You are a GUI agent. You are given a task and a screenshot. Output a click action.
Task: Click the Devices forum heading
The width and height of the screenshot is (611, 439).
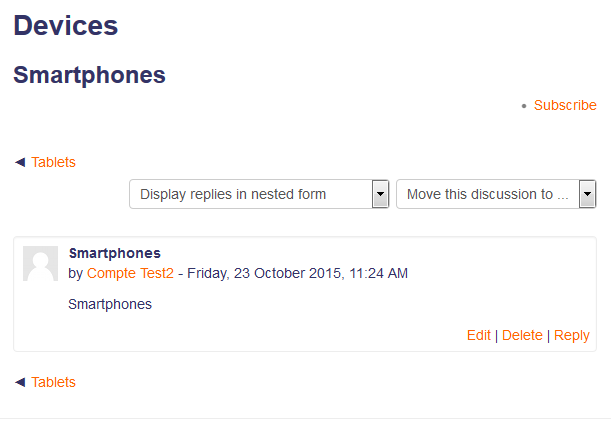coord(65,26)
